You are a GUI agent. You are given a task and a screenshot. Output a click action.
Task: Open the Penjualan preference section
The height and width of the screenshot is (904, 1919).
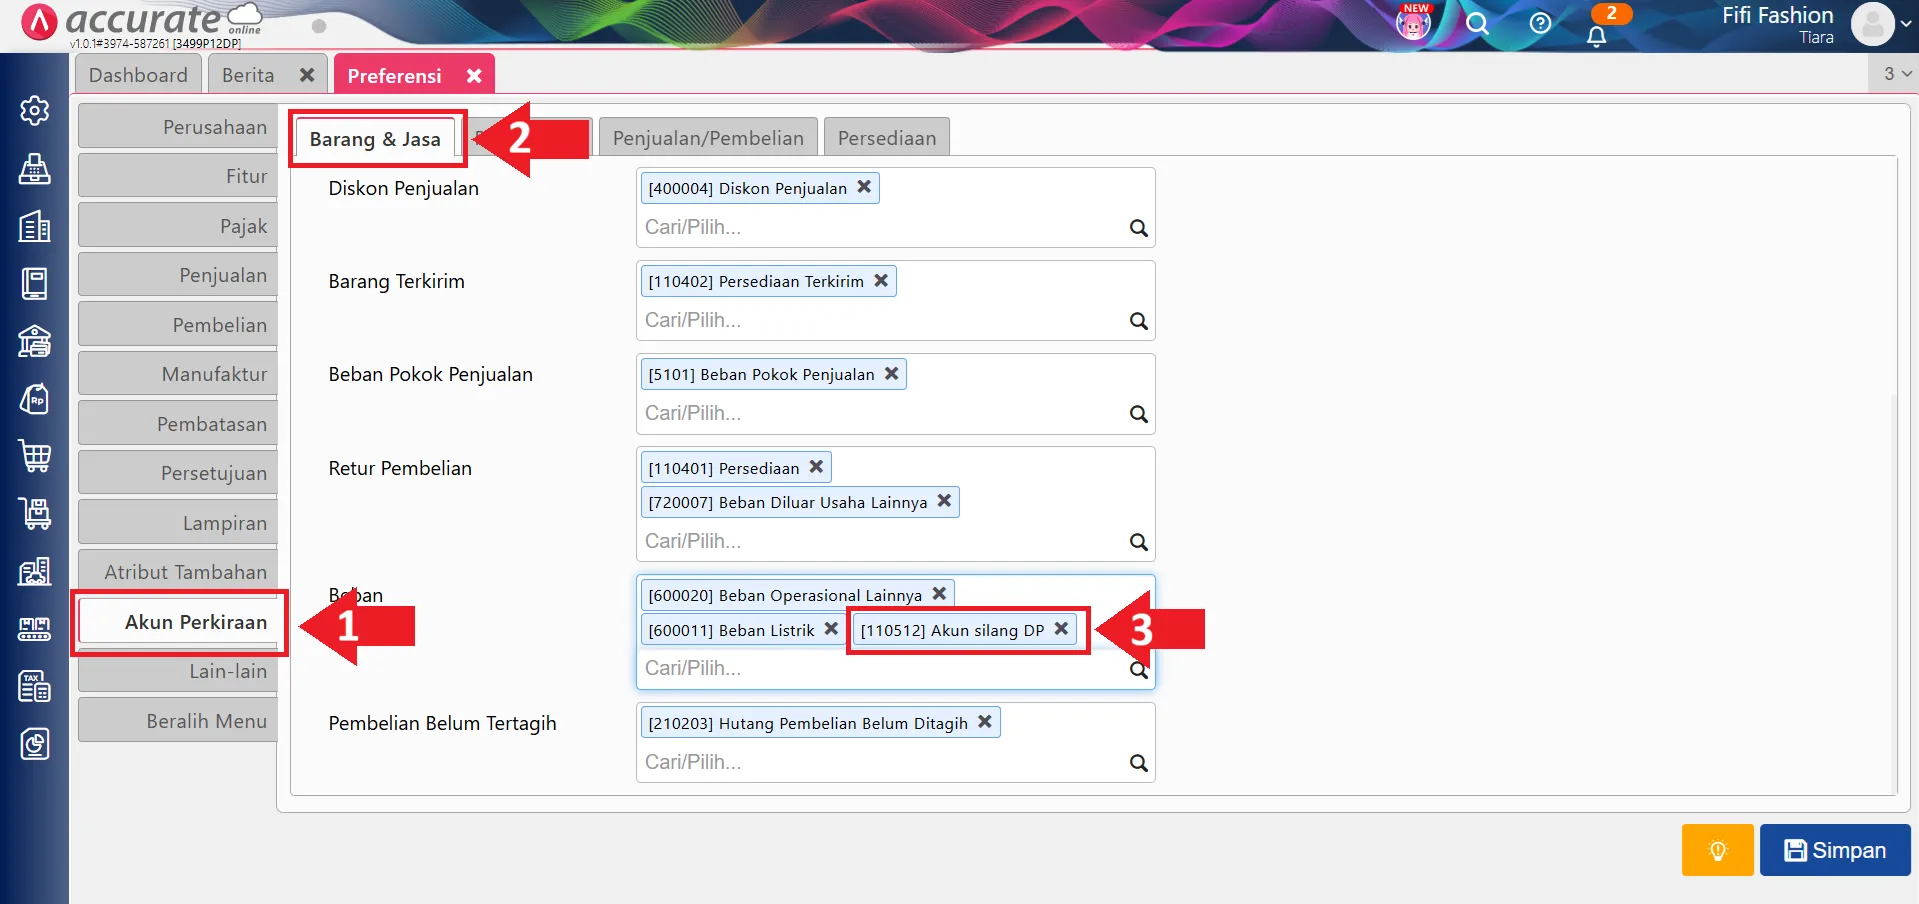point(178,275)
